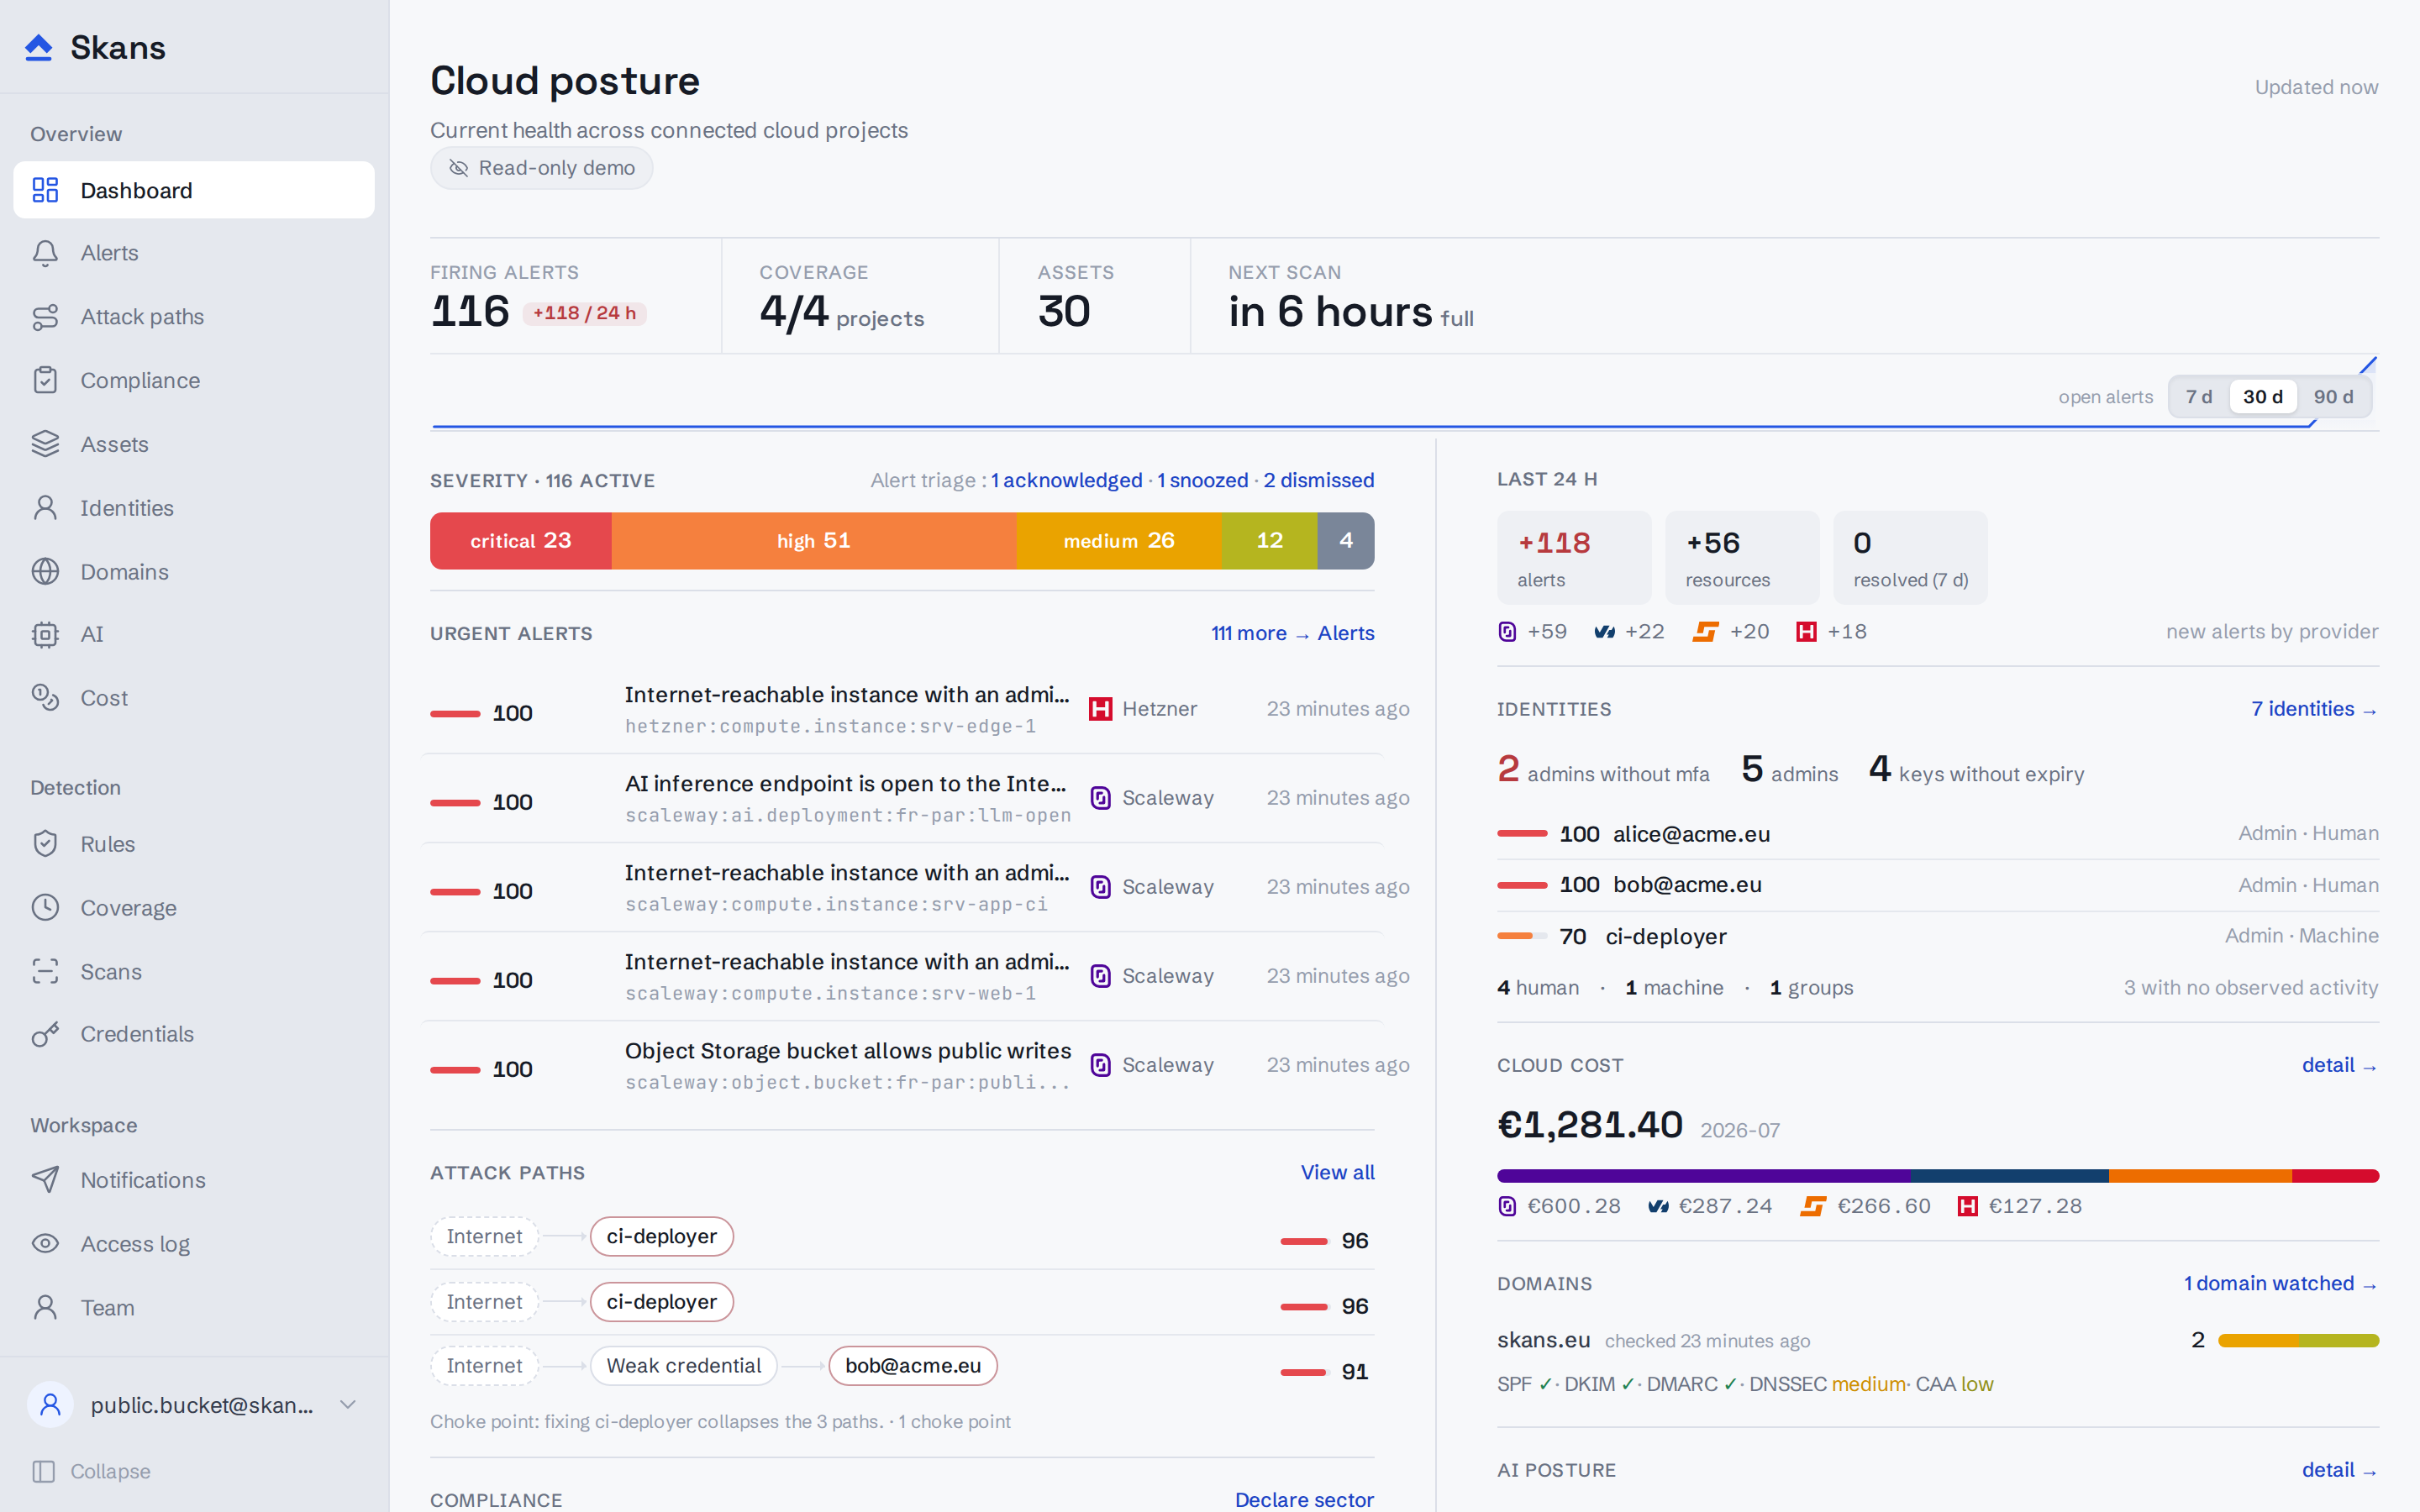This screenshot has height=1512, width=2420.
Task: Open the Alerts menu item
Action: pyautogui.click(x=194, y=253)
